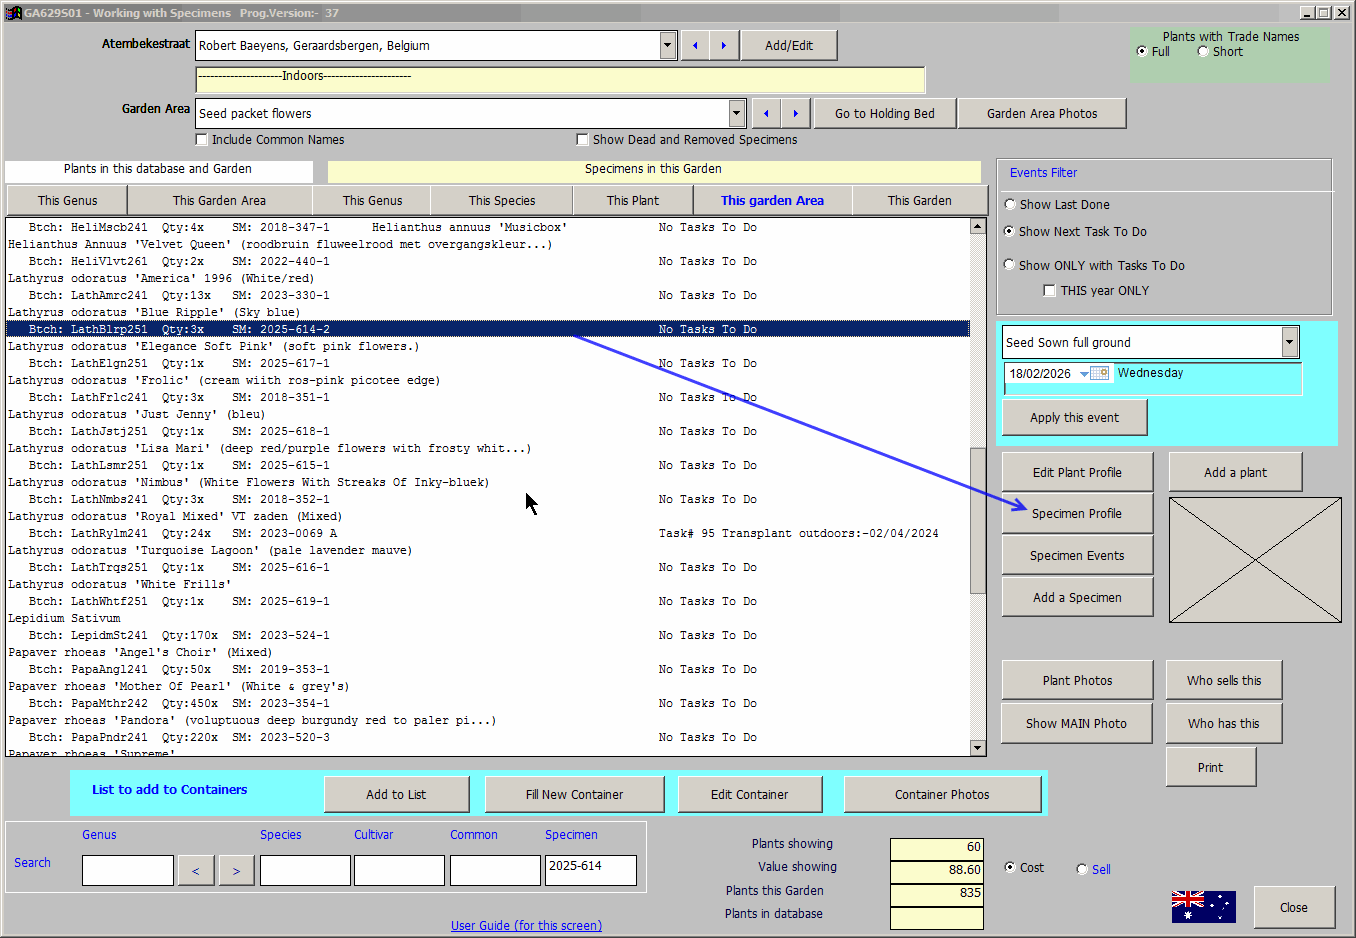Click the Australian flag icon

point(1203,906)
